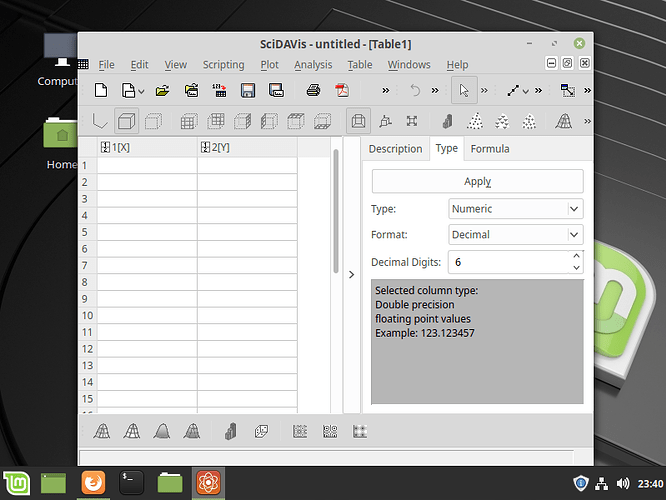Launch the terminal from the taskbar
This screenshot has height=500, width=666.
[131, 483]
